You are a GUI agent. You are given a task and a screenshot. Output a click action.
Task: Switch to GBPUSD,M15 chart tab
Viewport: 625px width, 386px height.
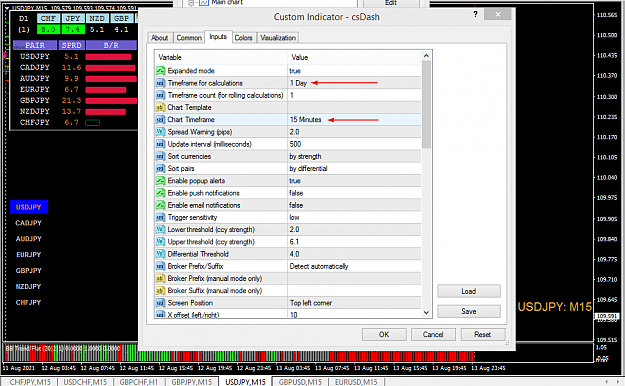[x=300, y=382]
